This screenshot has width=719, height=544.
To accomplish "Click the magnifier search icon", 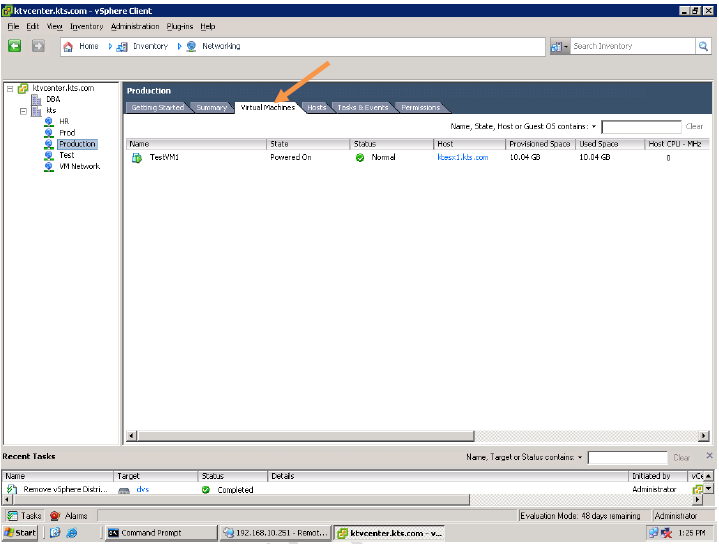I will [703, 46].
